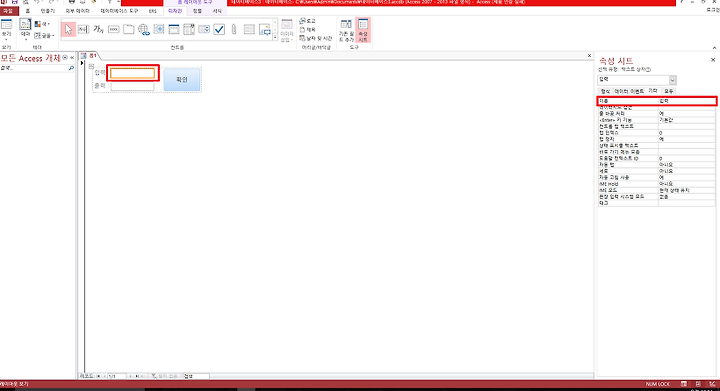Screen dimensions: 720x391
Task: Save using the Quick Access toolbar icon
Action: click(x=14, y=2)
